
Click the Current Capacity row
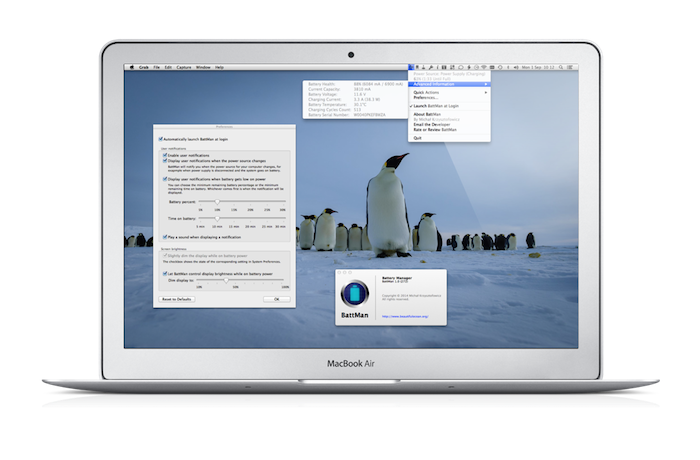coord(355,89)
